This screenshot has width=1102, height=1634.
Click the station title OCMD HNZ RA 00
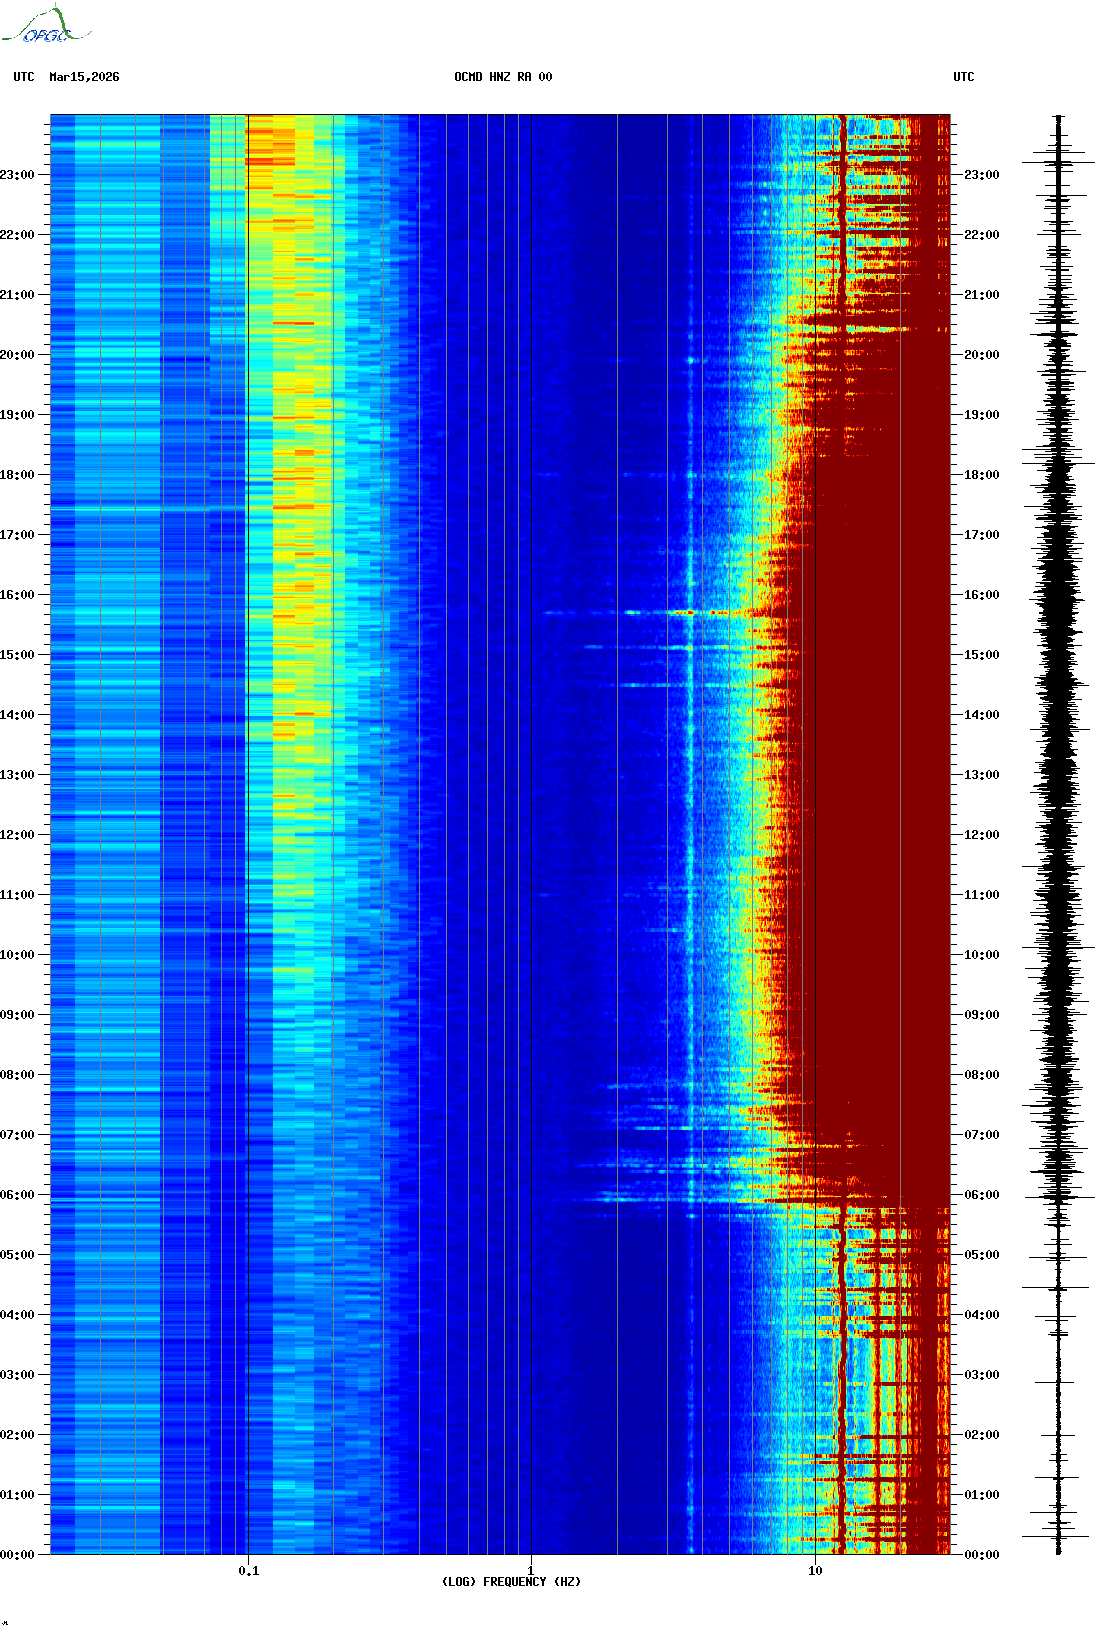(503, 77)
